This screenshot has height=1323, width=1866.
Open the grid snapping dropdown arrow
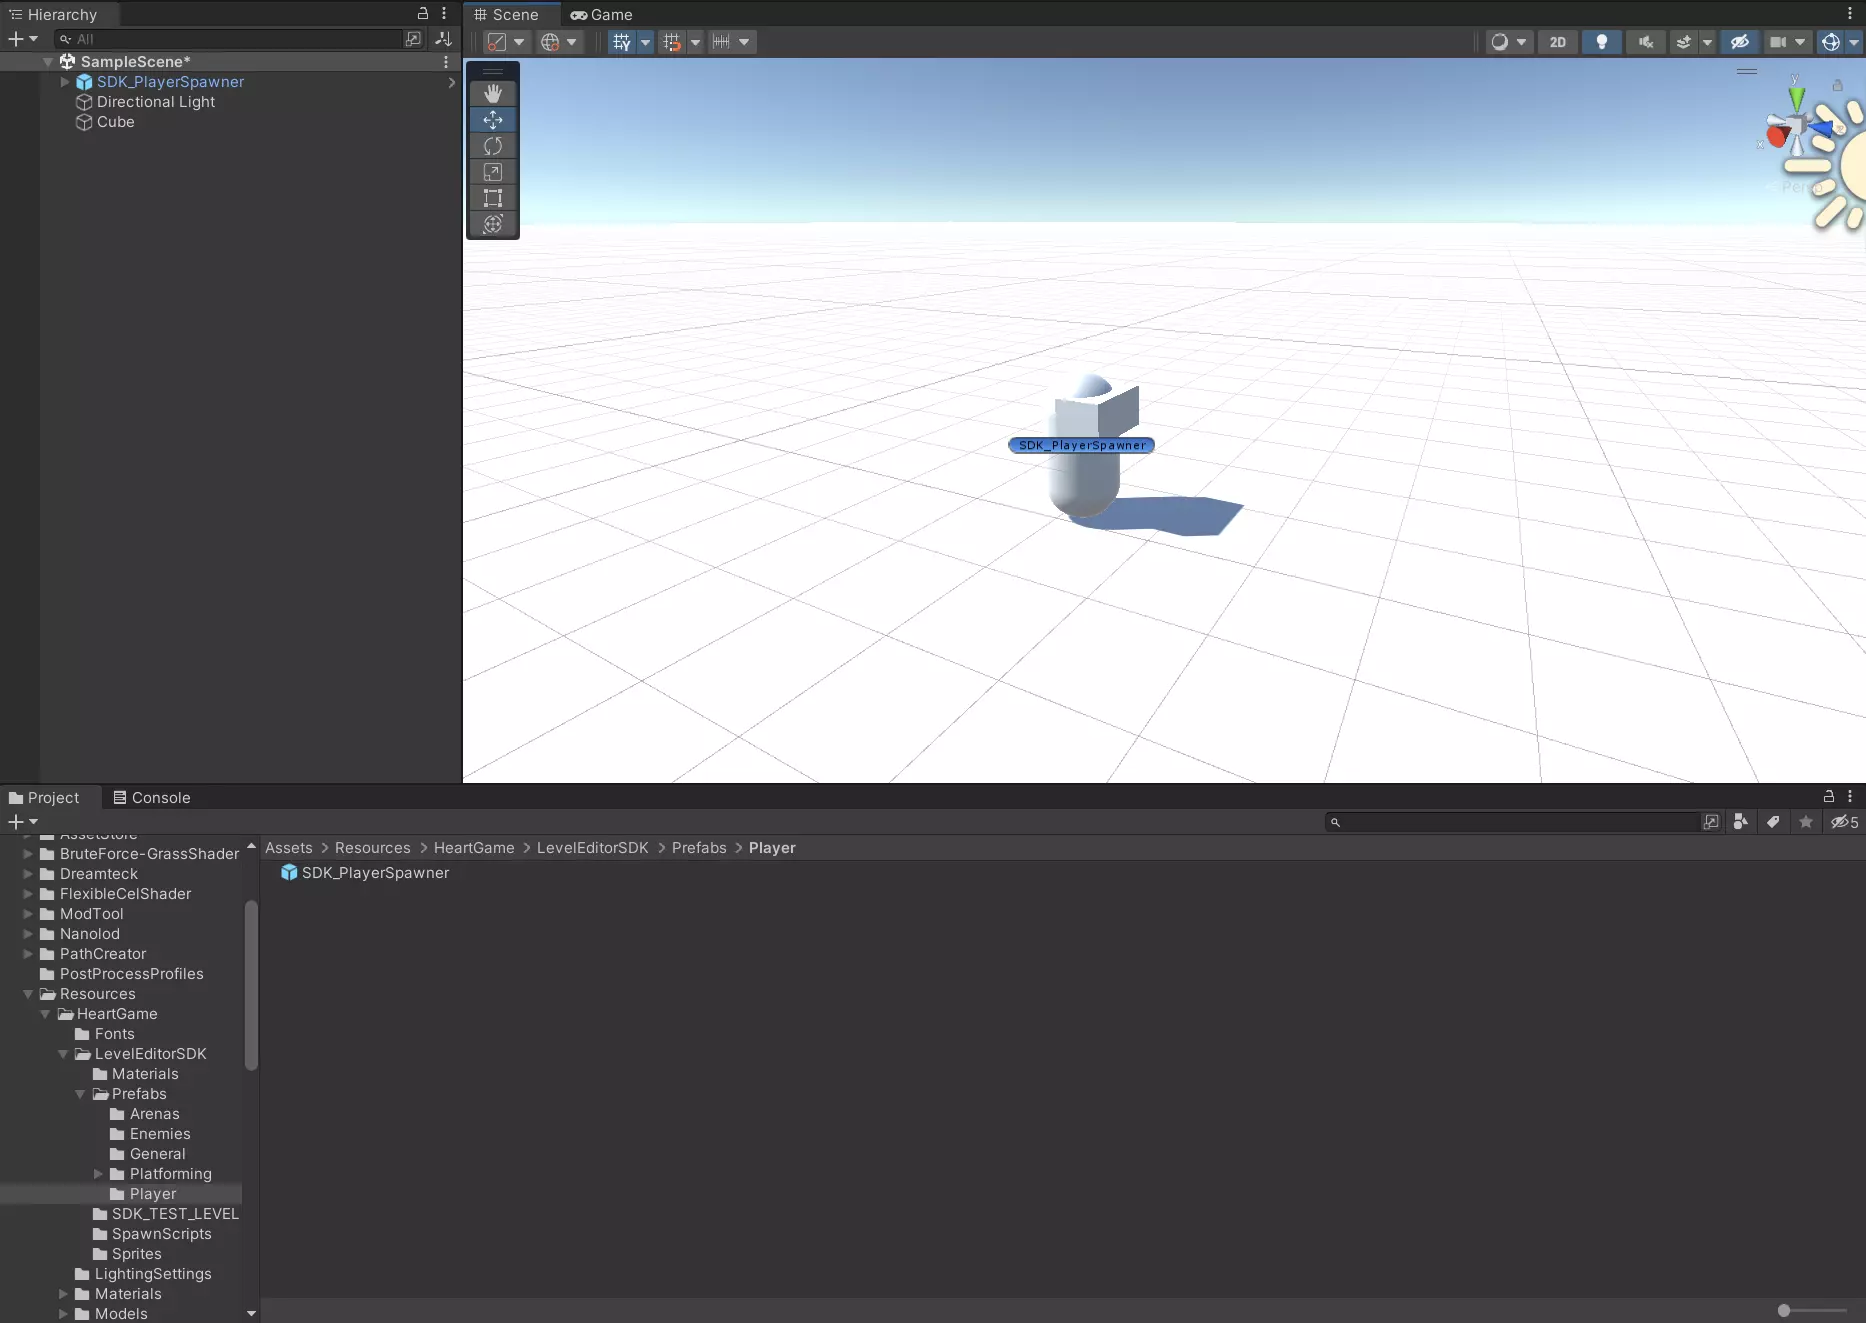click(x=695, y=42)
